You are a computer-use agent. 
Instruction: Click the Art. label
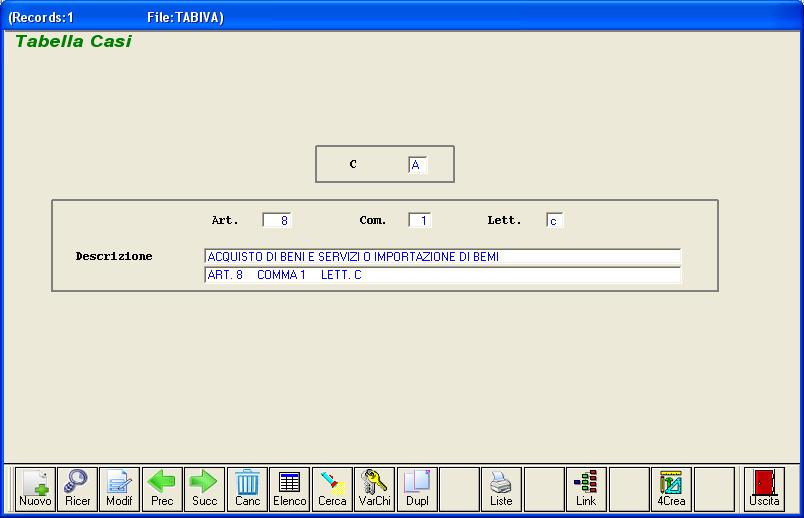click(225, 220)
